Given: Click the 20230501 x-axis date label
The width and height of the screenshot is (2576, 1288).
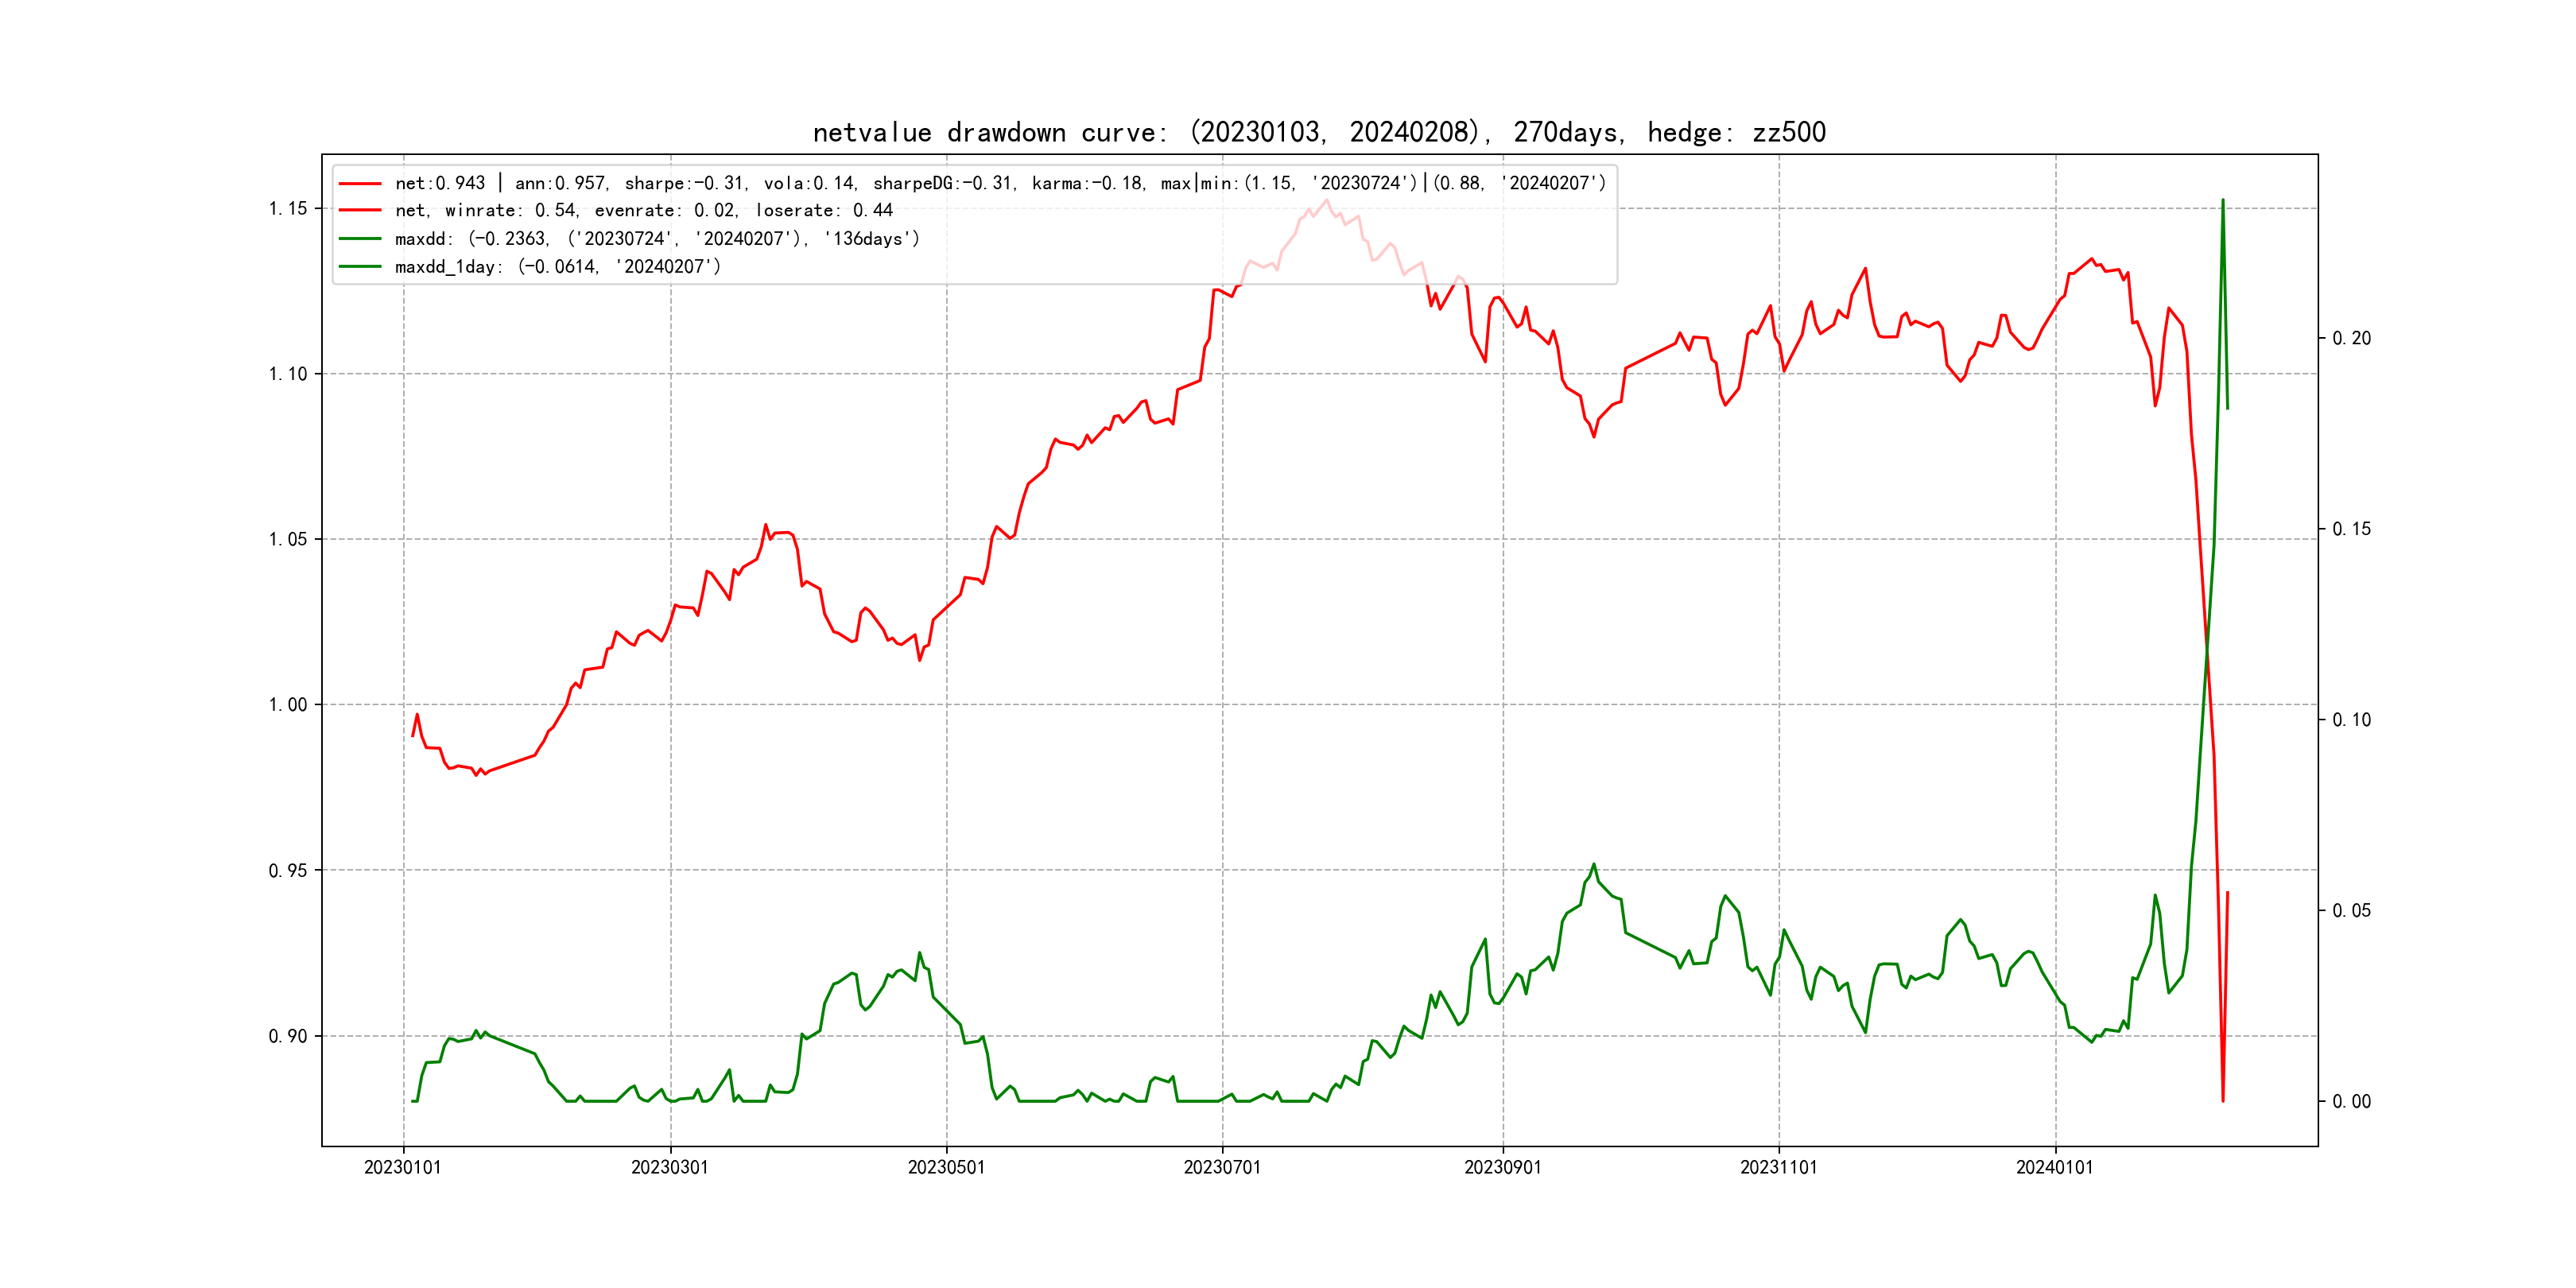Looking at the screenshot, I should [x=946, y=1168].
